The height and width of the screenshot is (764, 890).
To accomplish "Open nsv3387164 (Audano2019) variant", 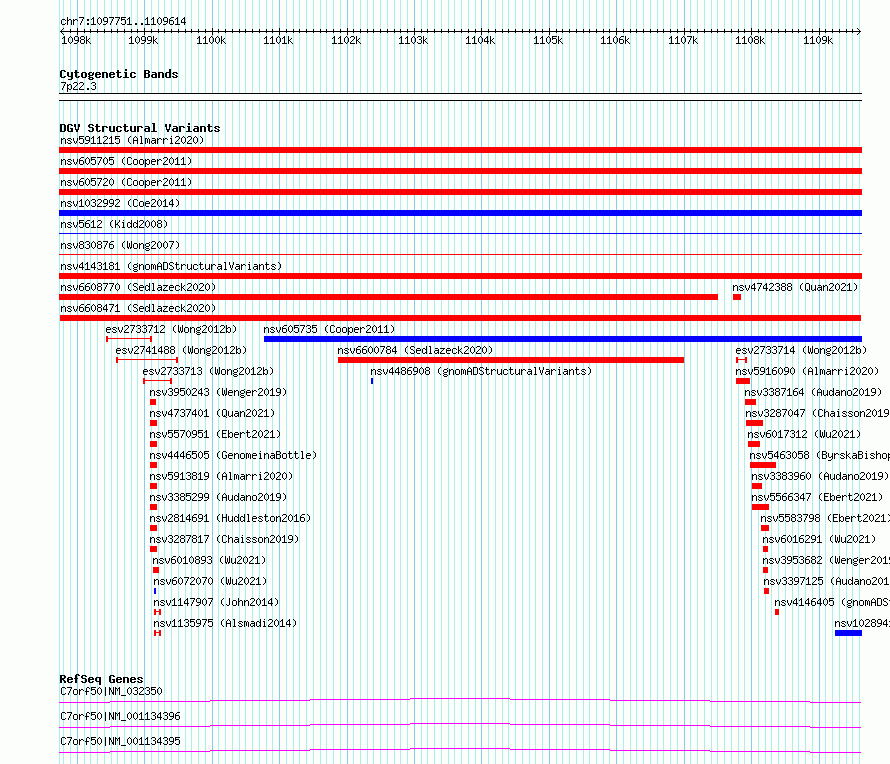I will click(x=813, y=392).
